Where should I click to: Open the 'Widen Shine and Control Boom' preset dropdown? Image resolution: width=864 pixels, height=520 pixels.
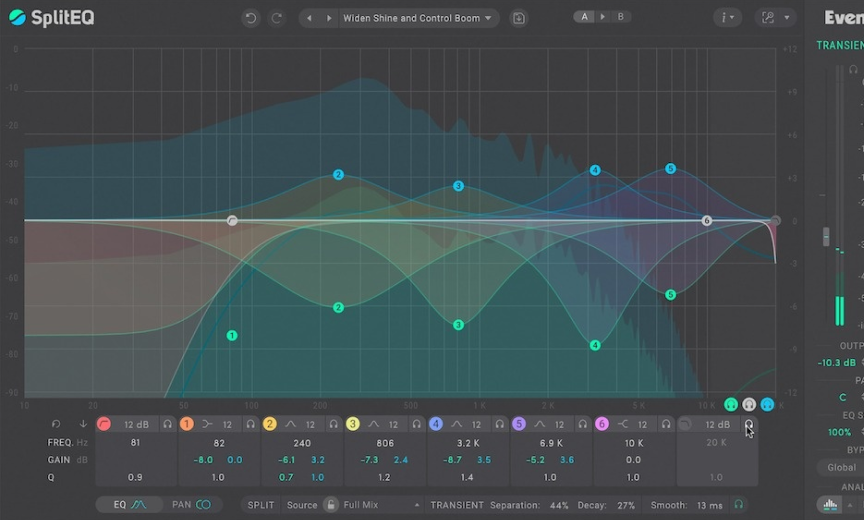tap(417, 18)
